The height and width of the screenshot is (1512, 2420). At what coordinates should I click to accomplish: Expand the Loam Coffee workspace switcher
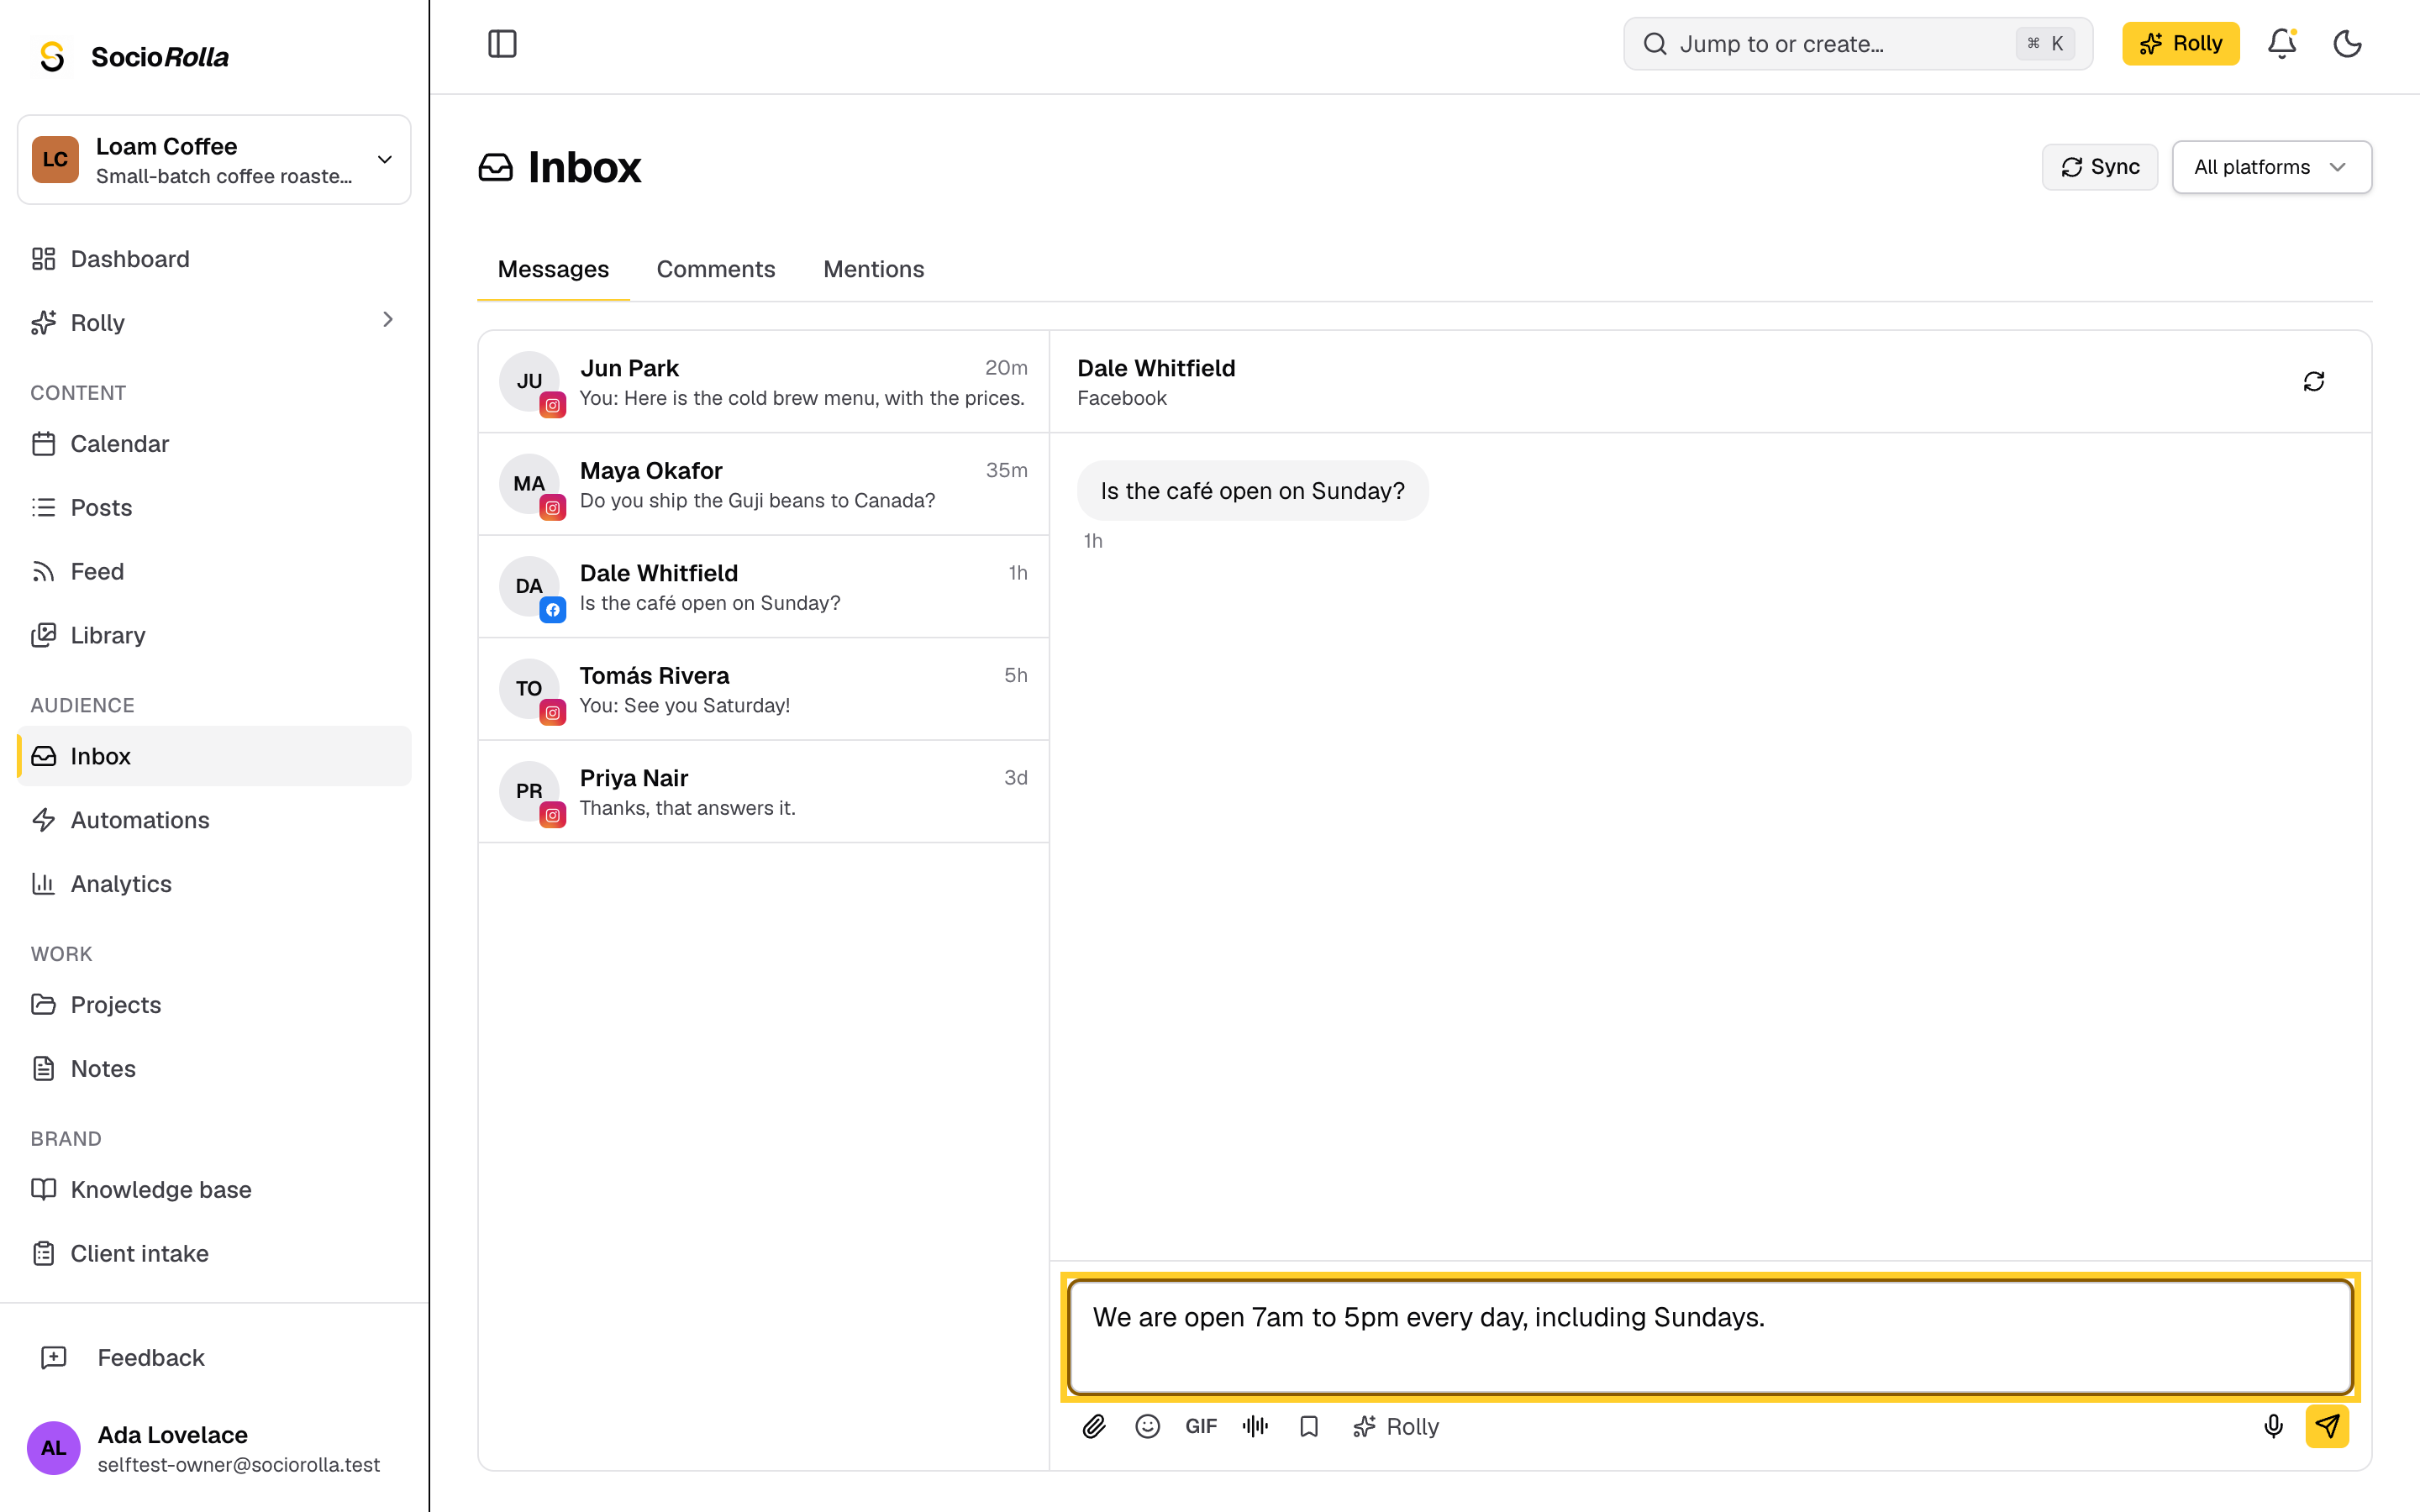point(214,160)
